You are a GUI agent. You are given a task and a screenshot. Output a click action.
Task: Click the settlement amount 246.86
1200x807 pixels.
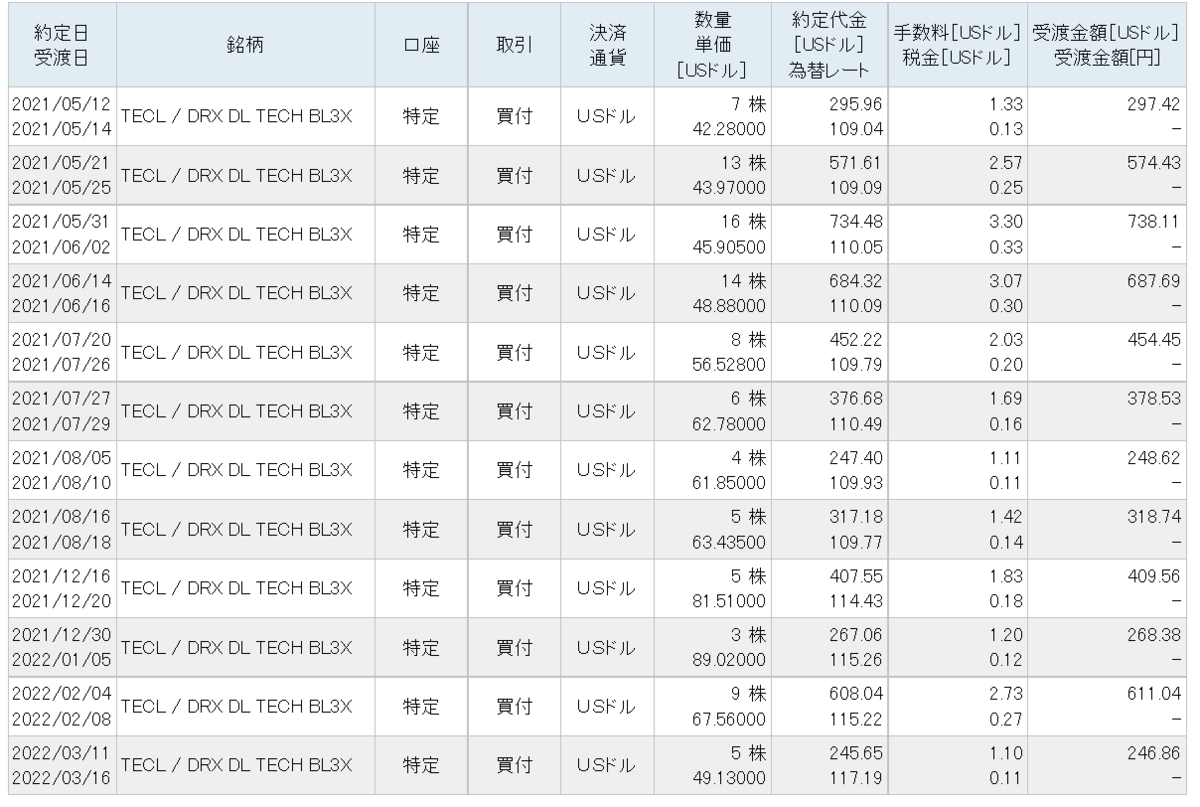click(x=1153, y=754)
